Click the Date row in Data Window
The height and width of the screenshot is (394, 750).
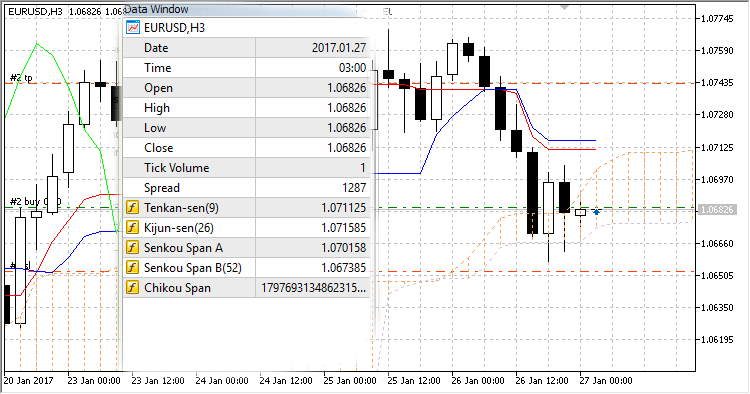pos(247,48)
